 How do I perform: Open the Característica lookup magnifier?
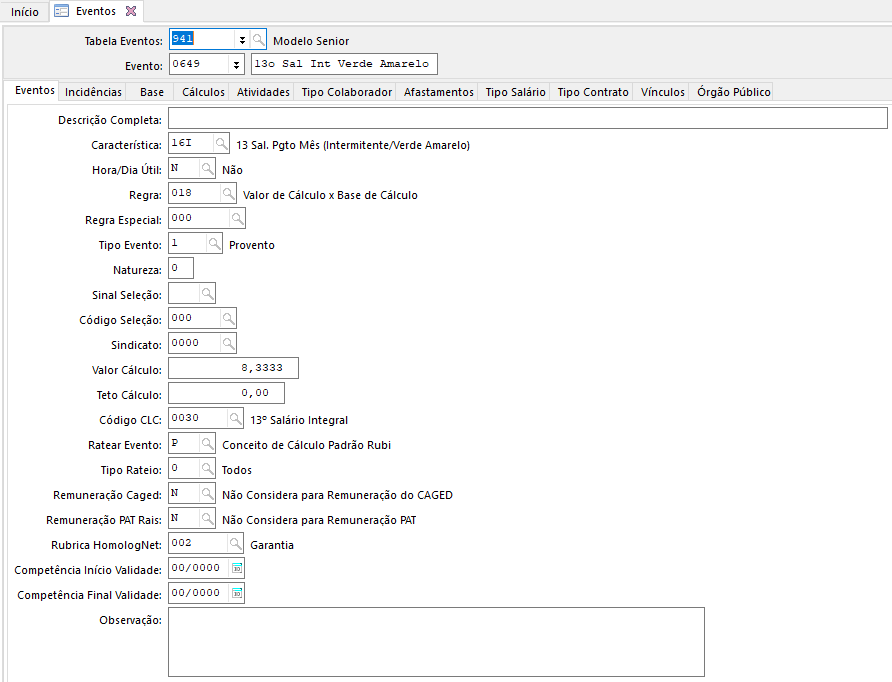[x=221, y=144]
